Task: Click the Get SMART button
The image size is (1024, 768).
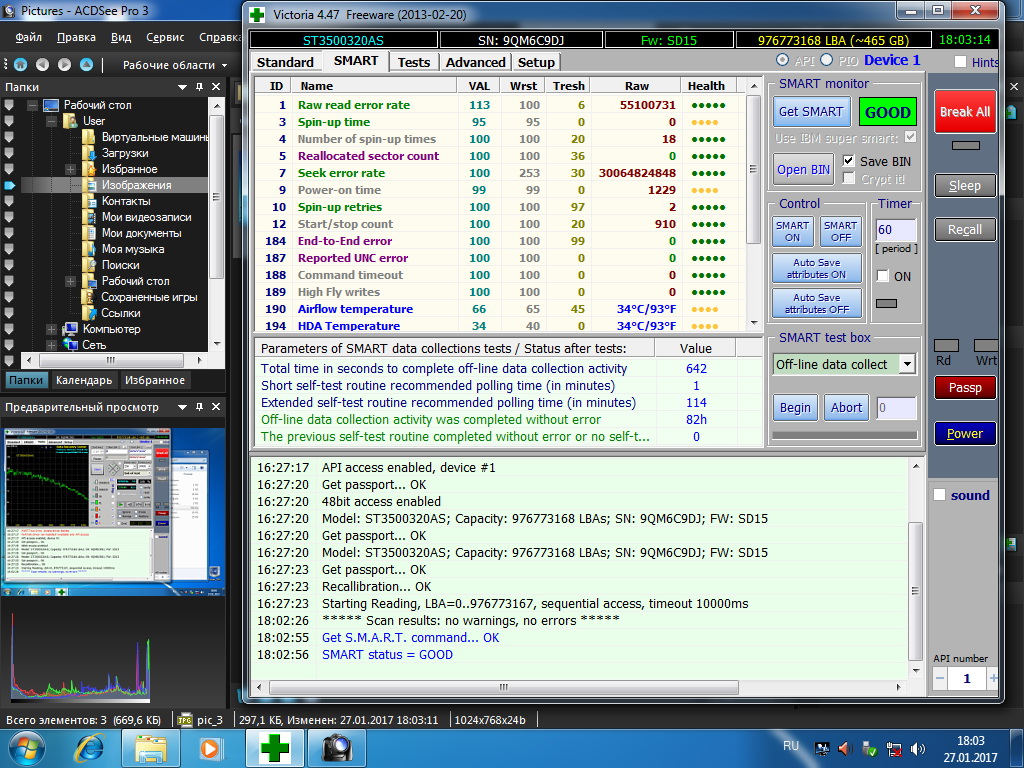Action: tap(811, 112)
